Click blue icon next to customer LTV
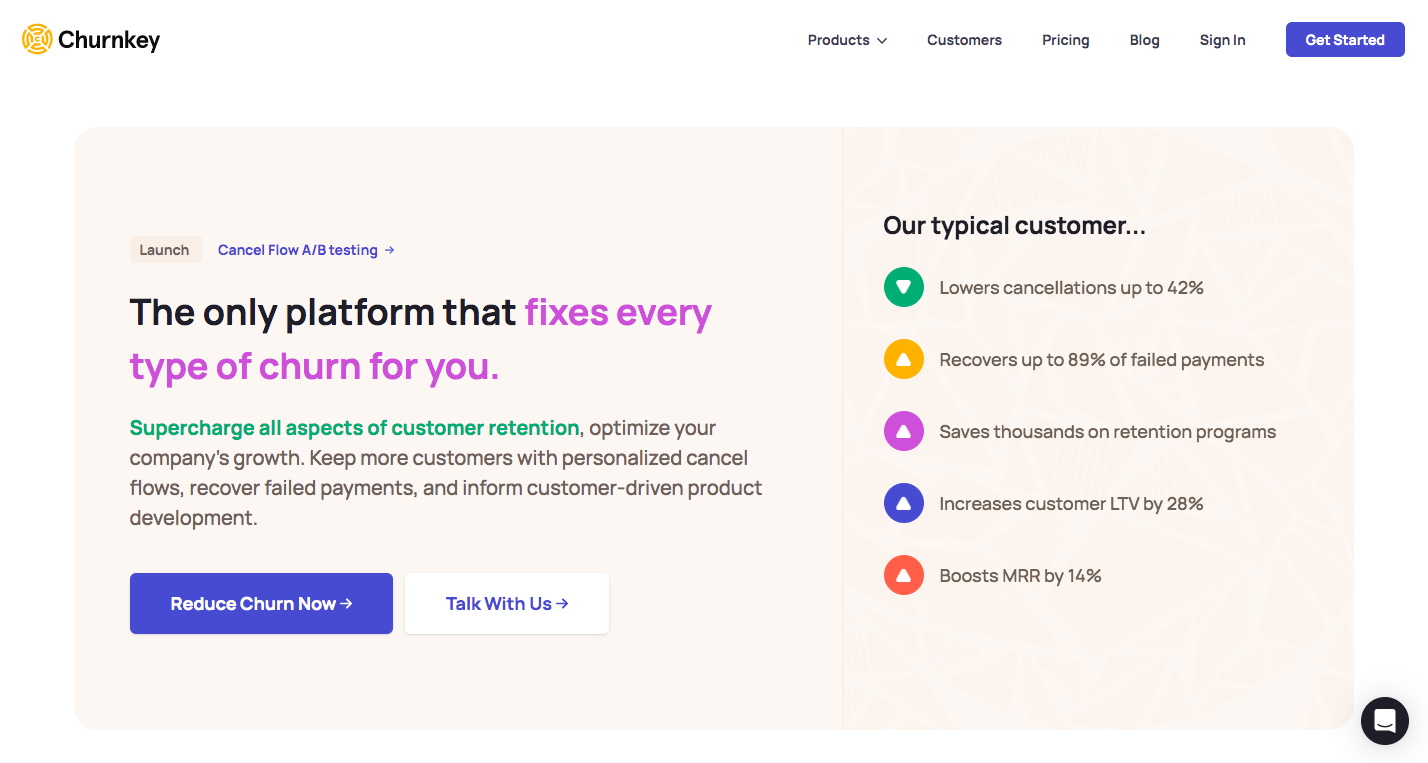Viewport: 1428px width, 763px height. pos(903,504)
